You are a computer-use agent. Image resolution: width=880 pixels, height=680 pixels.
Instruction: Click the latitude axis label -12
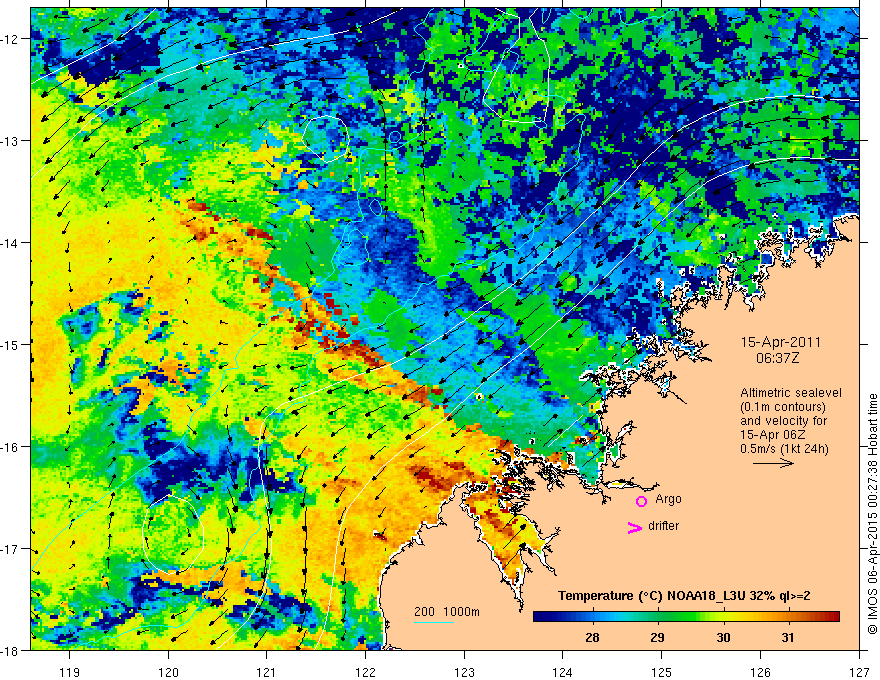pos(11,39)
